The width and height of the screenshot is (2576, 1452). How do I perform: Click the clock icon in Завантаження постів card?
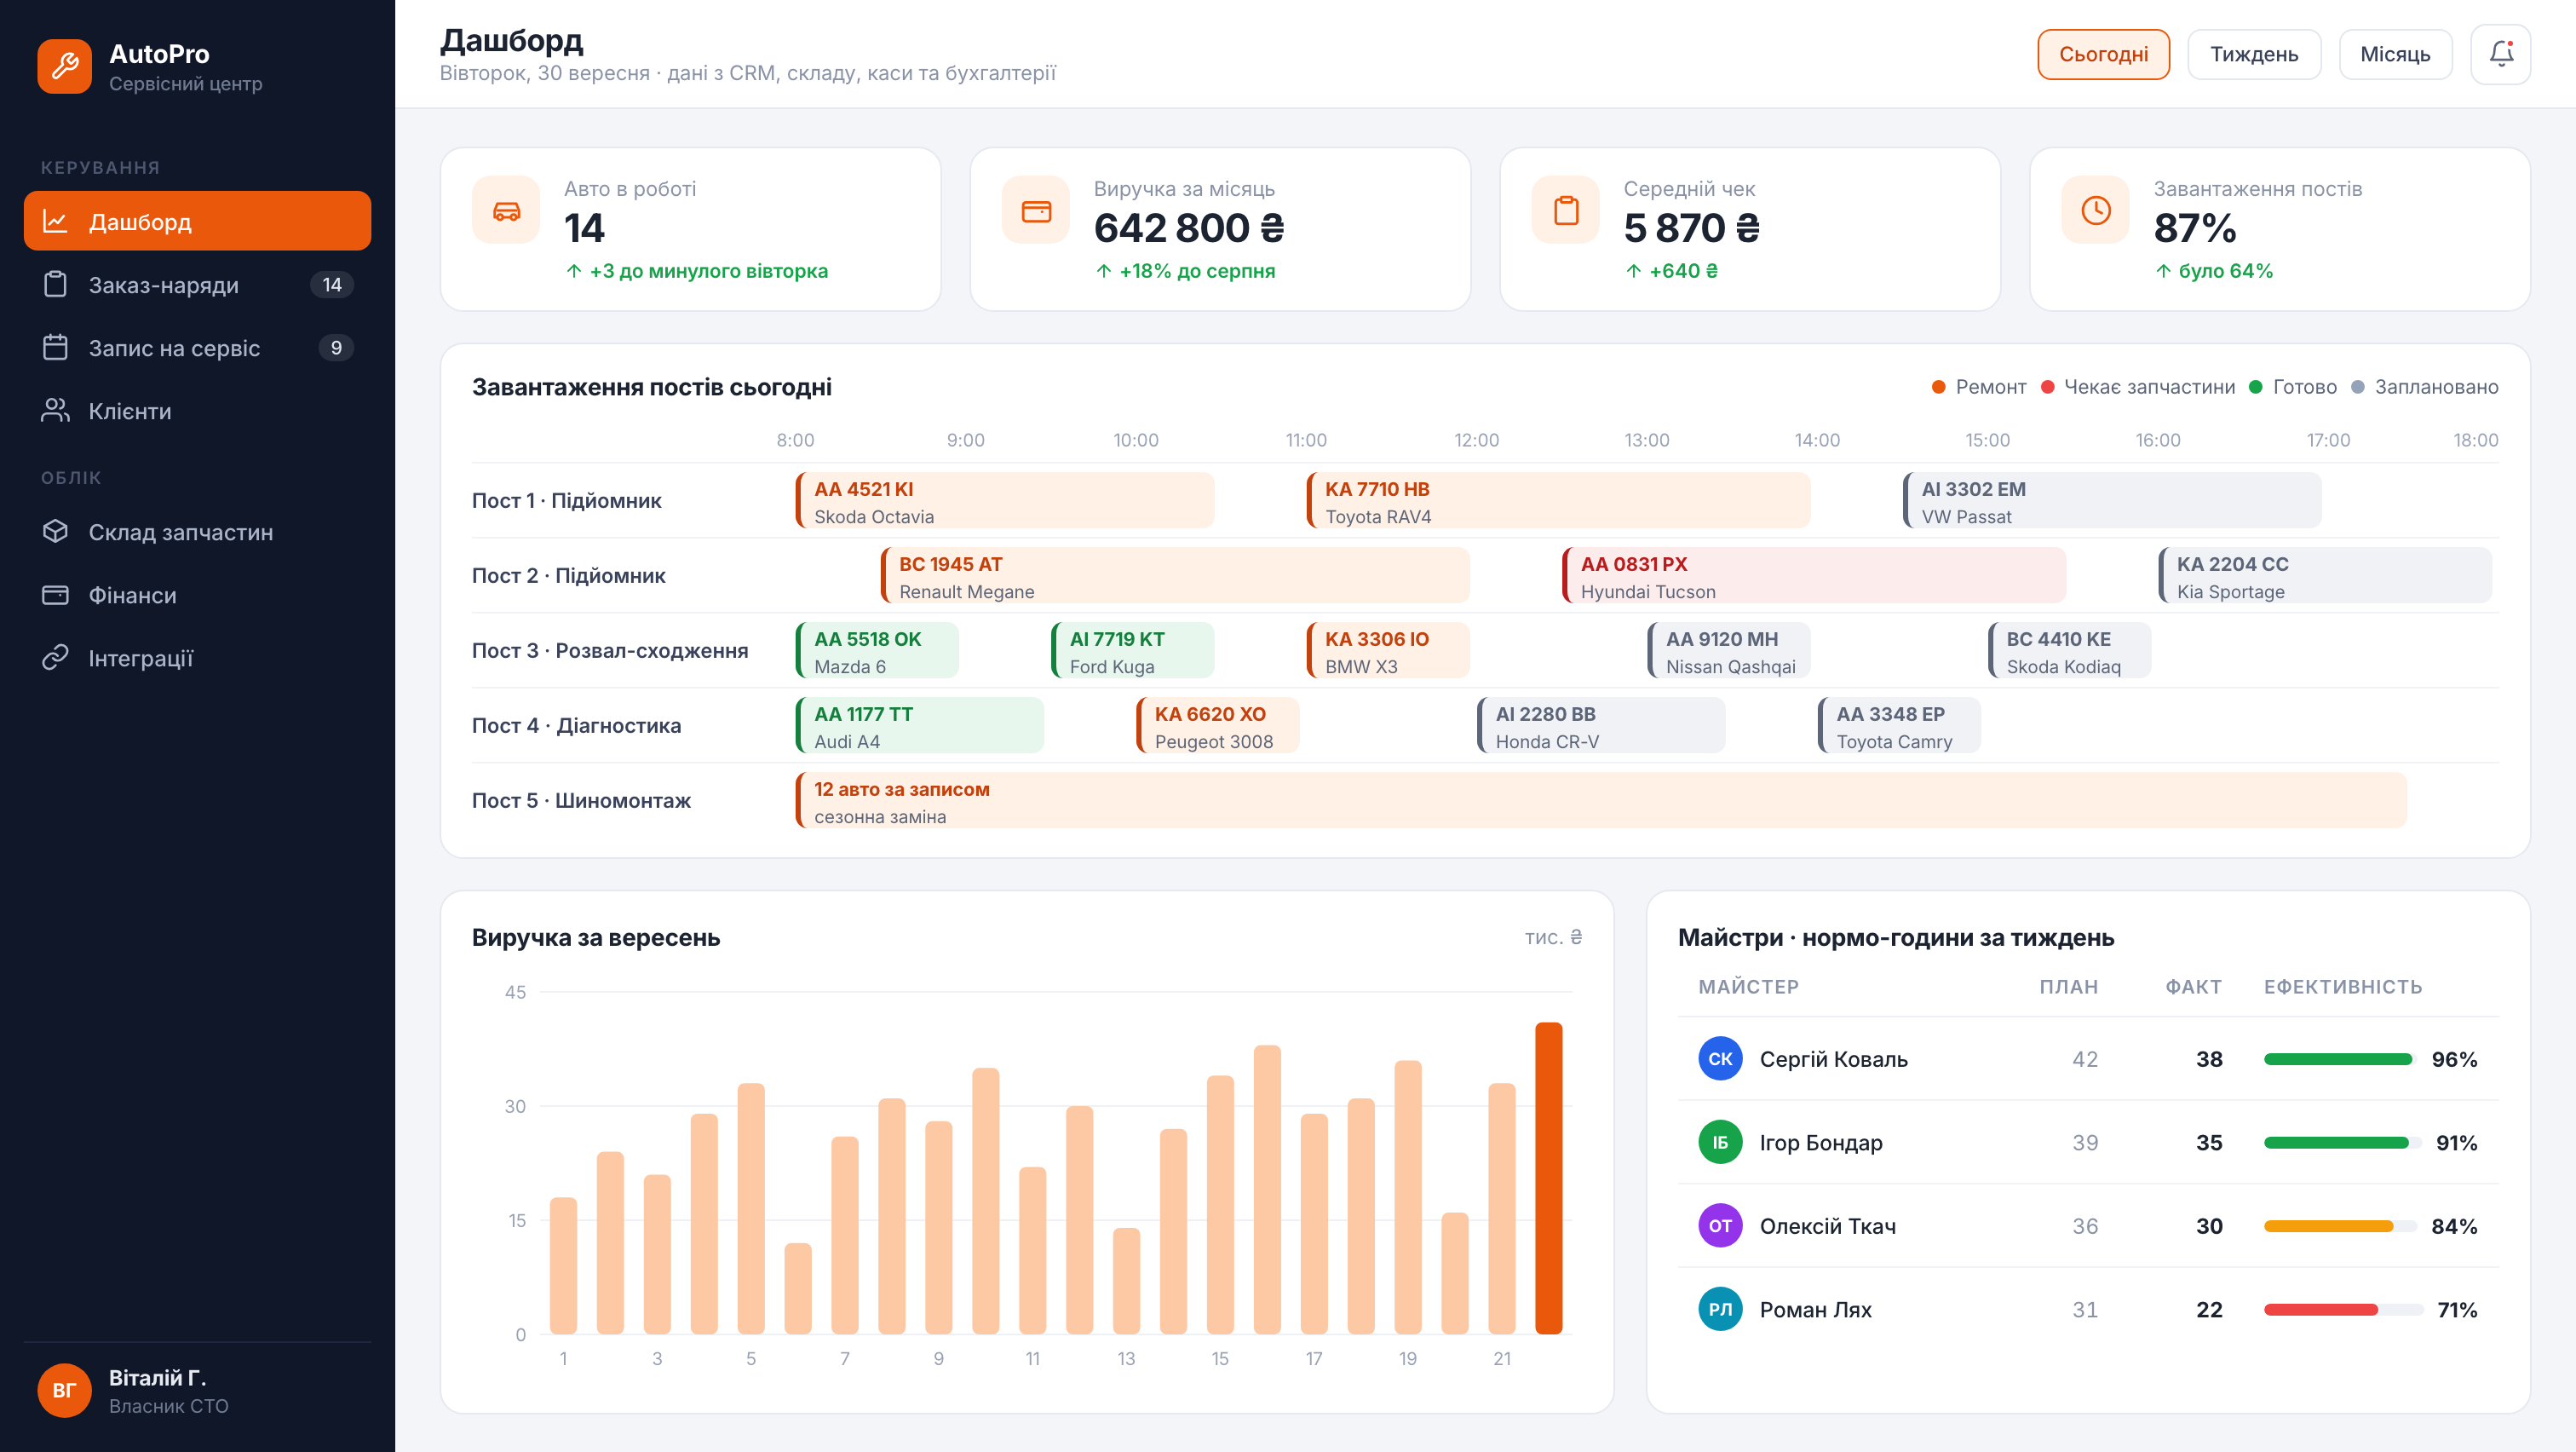2096,211
